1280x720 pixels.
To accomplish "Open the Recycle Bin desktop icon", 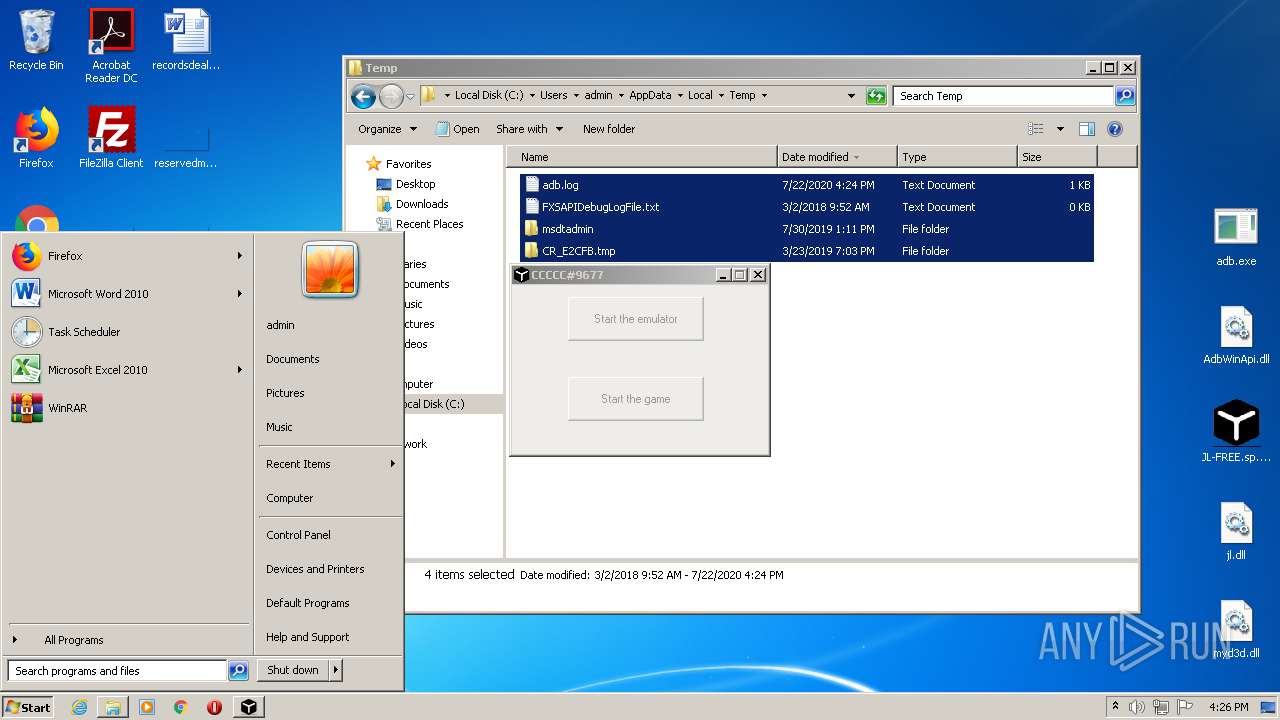I will pyautogui.click(x=36, y=40).
